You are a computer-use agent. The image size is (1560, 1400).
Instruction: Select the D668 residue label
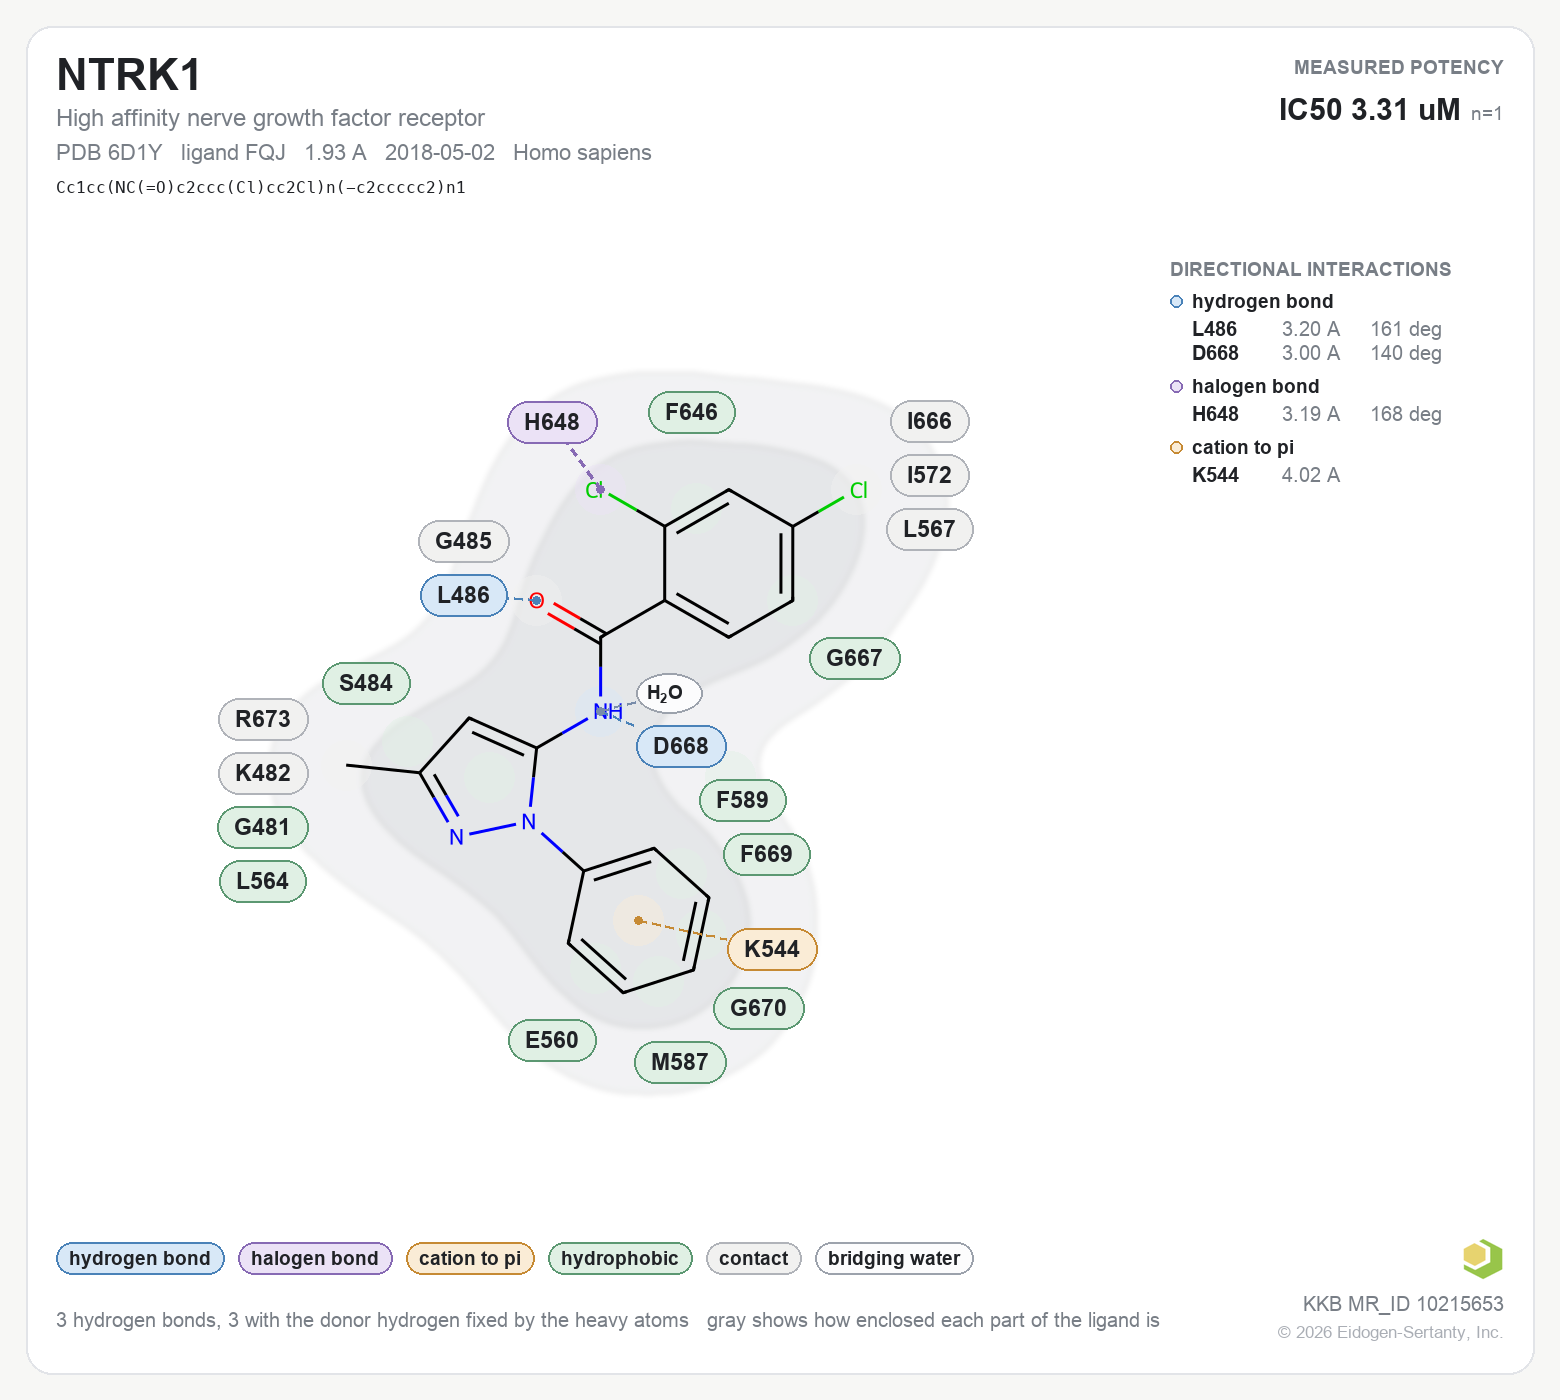tap(681, 746)
